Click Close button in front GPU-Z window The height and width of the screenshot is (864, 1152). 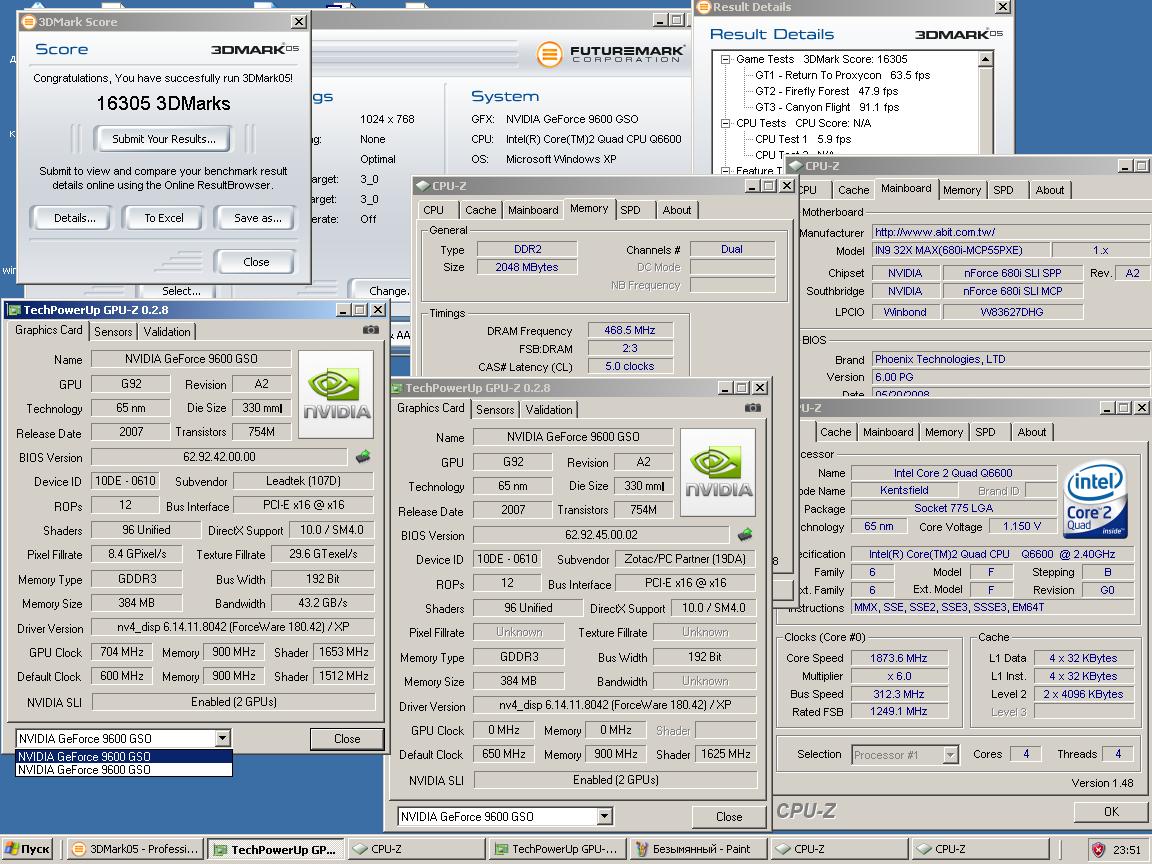[x=729, y=817]
